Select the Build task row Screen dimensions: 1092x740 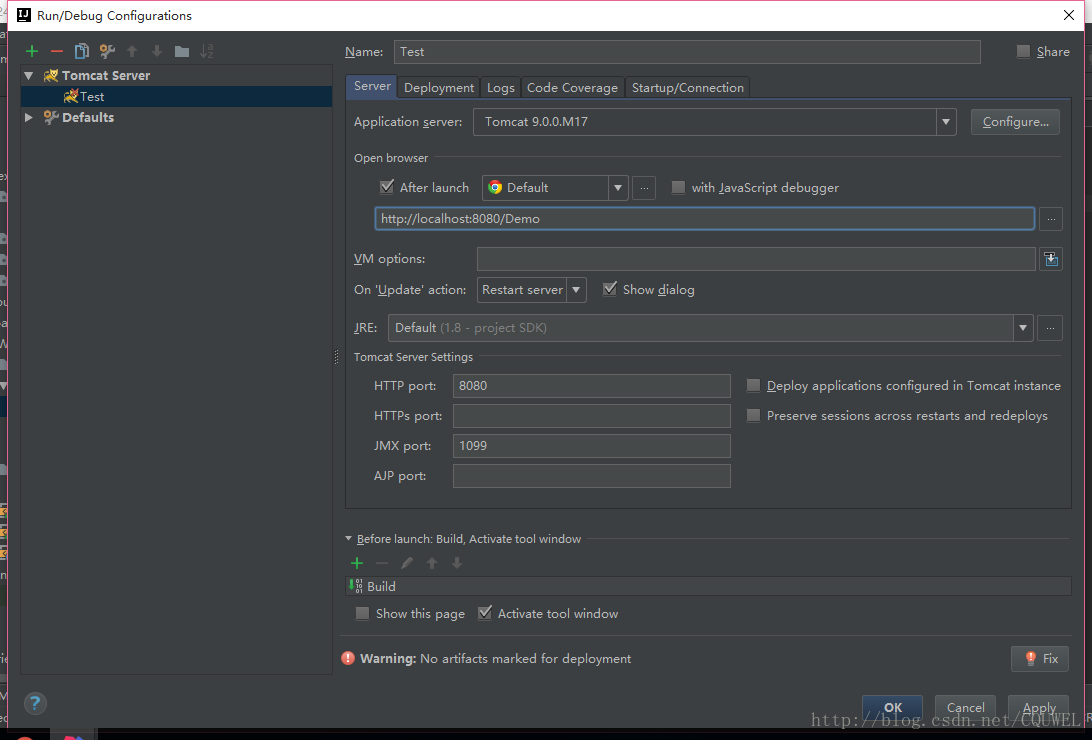click(x=708, y=586)
